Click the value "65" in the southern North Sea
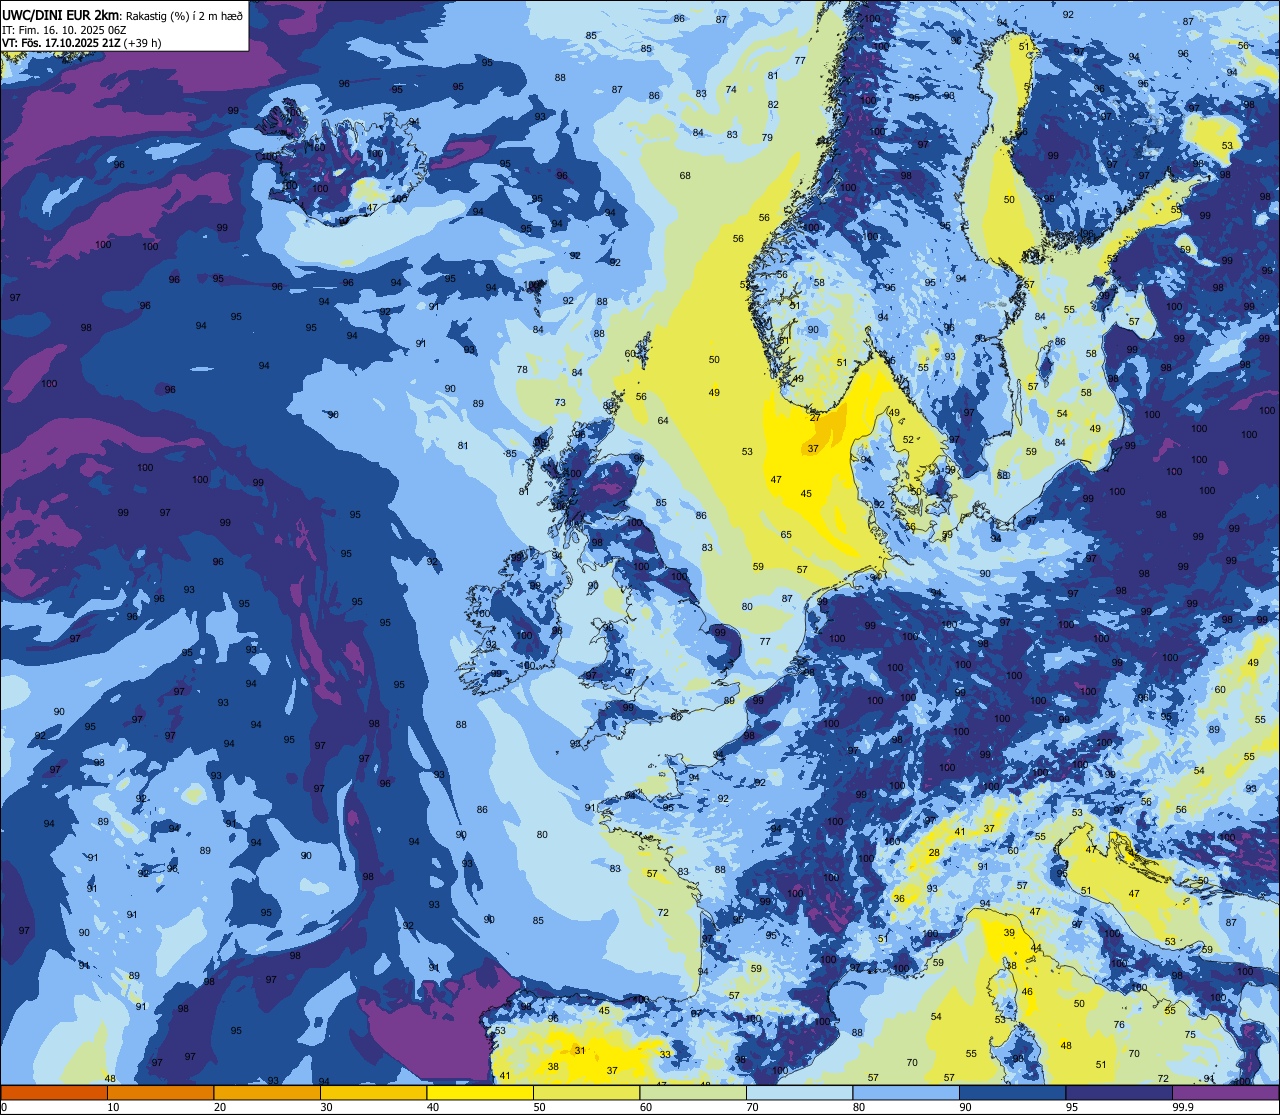The height and width of the screenshot is (1115, 1280). point(786,535)
